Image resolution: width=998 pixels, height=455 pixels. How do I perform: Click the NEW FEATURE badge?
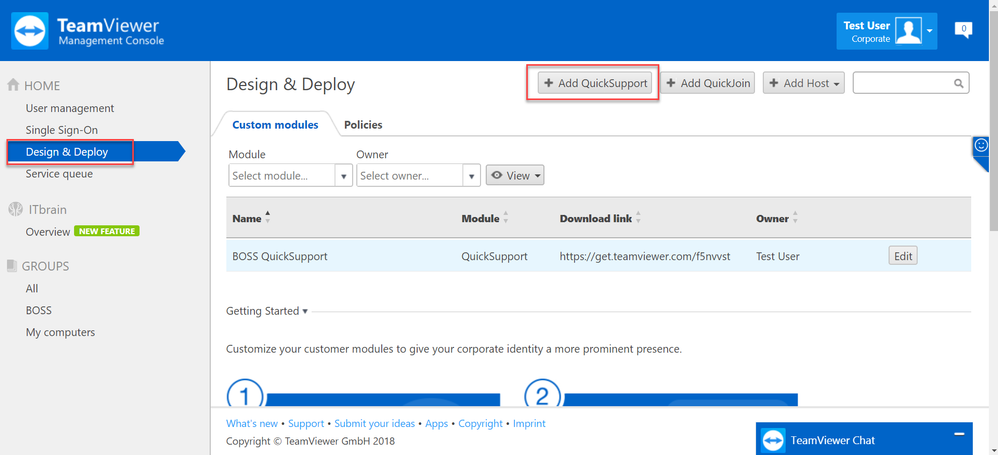click(107, 231)
